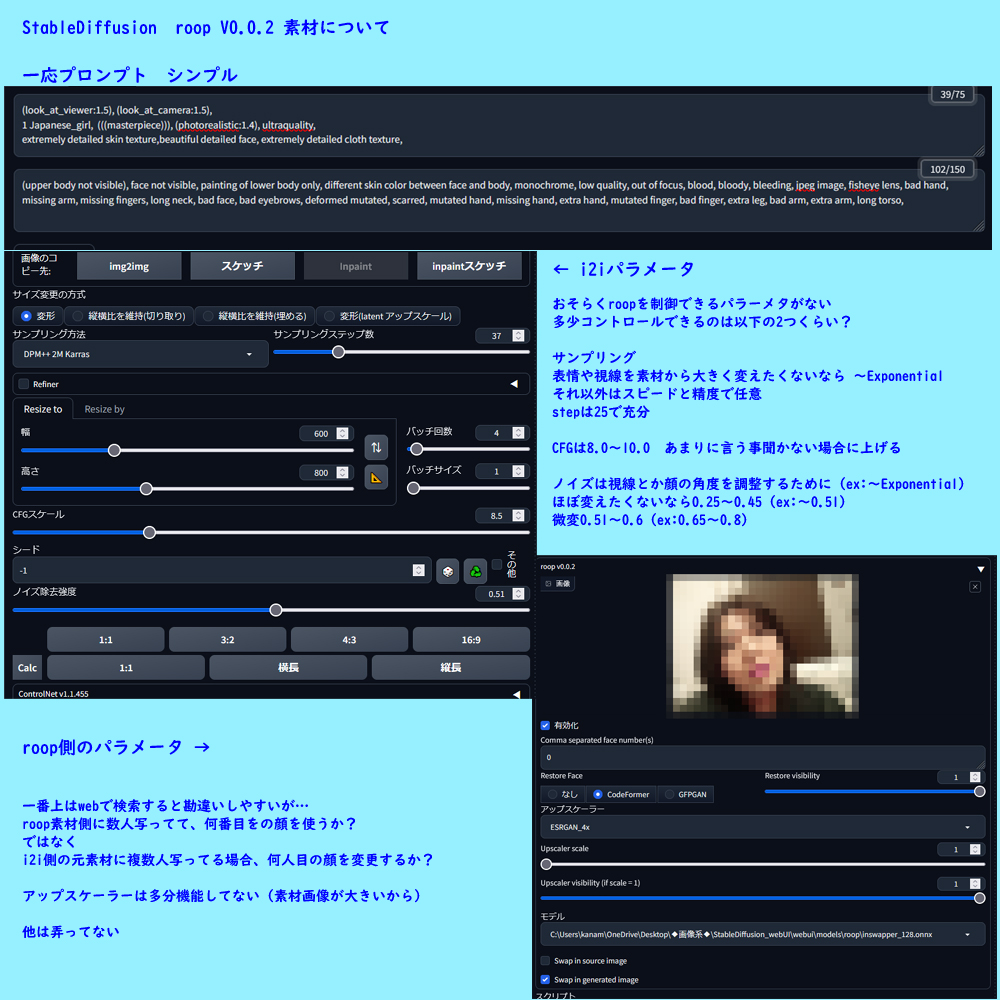Adjust denoising strength stepper showing 0.51
Image resolution: width=1000 pixels, height=1000 pixels.
(x=518, y=594)
